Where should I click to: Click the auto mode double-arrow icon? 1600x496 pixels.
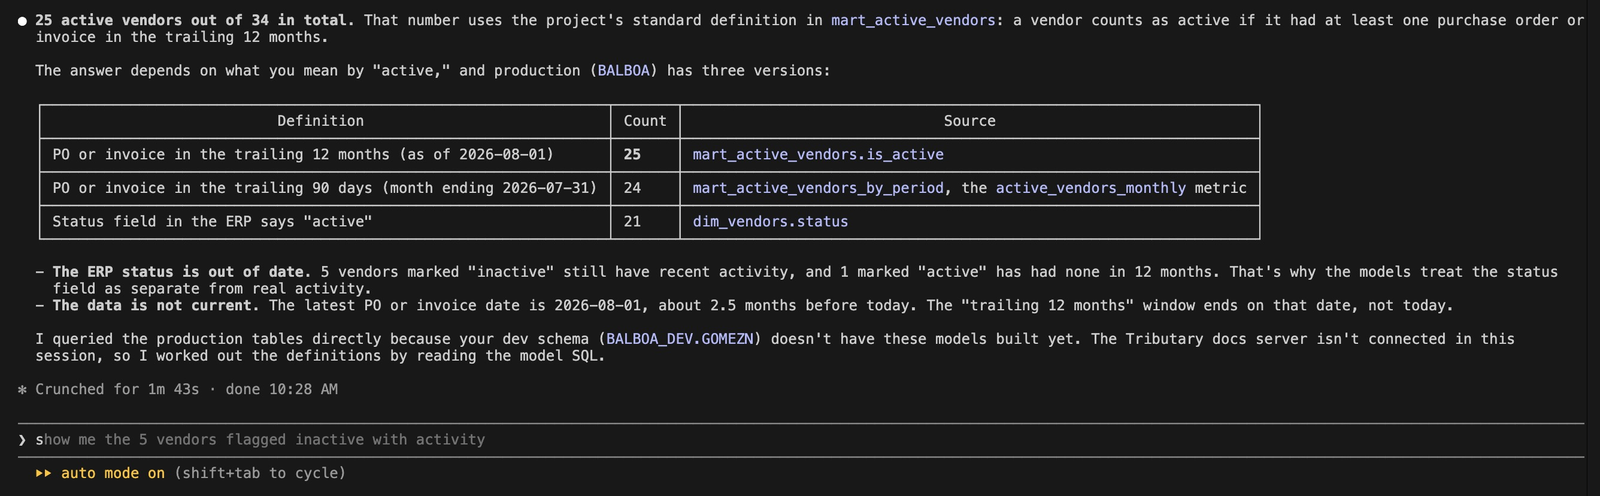tap(43, 473)
